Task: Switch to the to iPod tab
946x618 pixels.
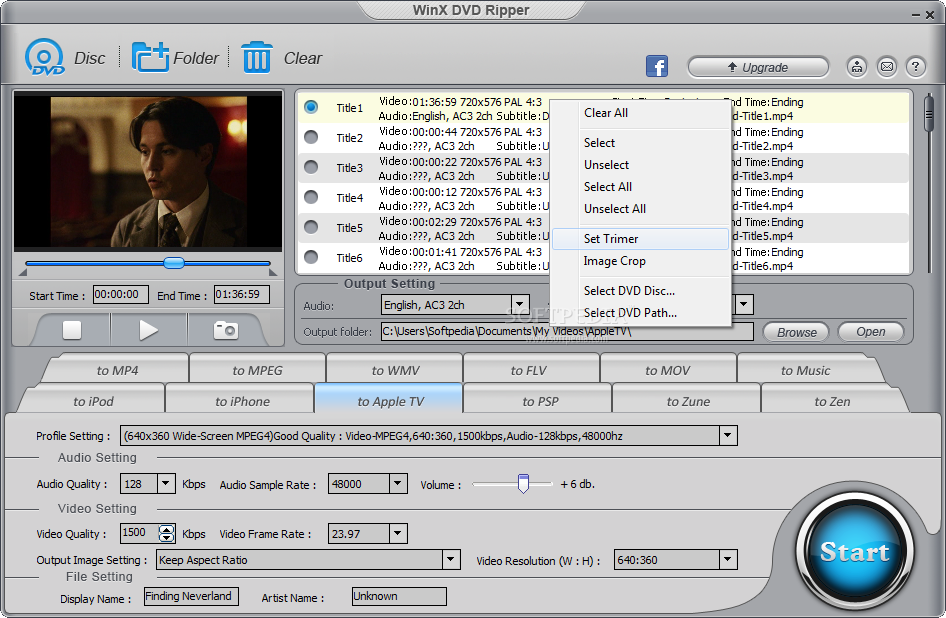Action: coord(94,401)
